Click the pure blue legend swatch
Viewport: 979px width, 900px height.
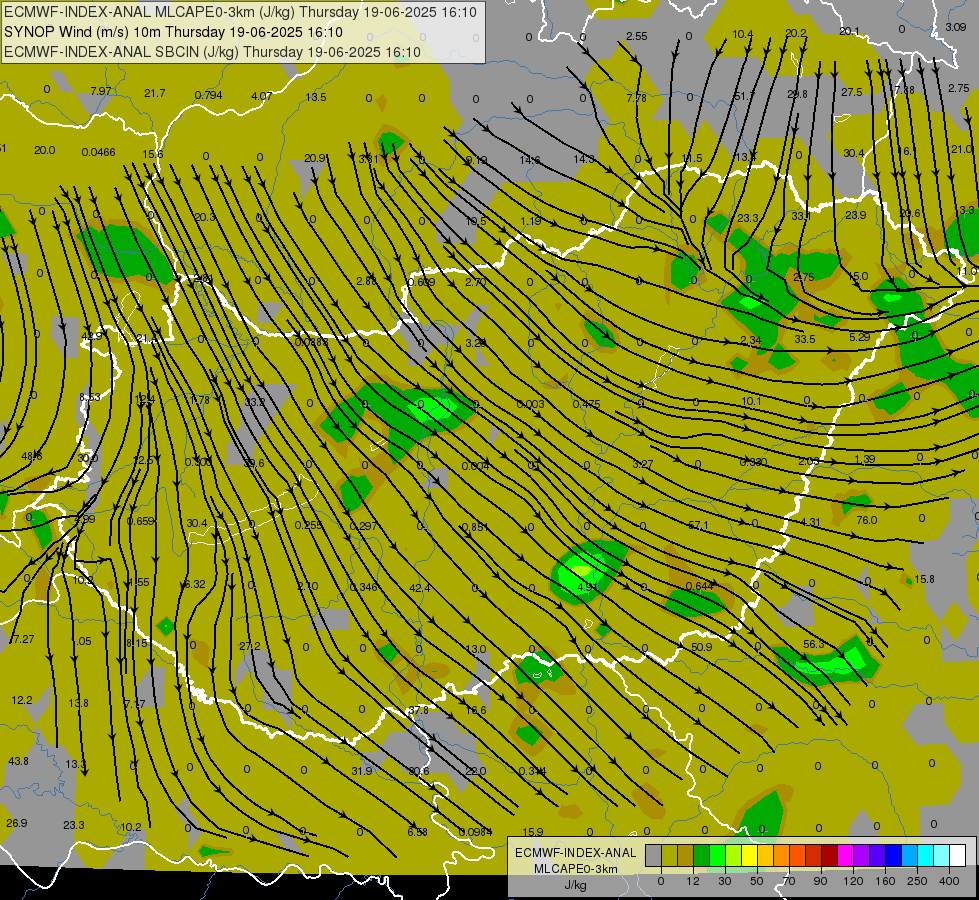894,855
